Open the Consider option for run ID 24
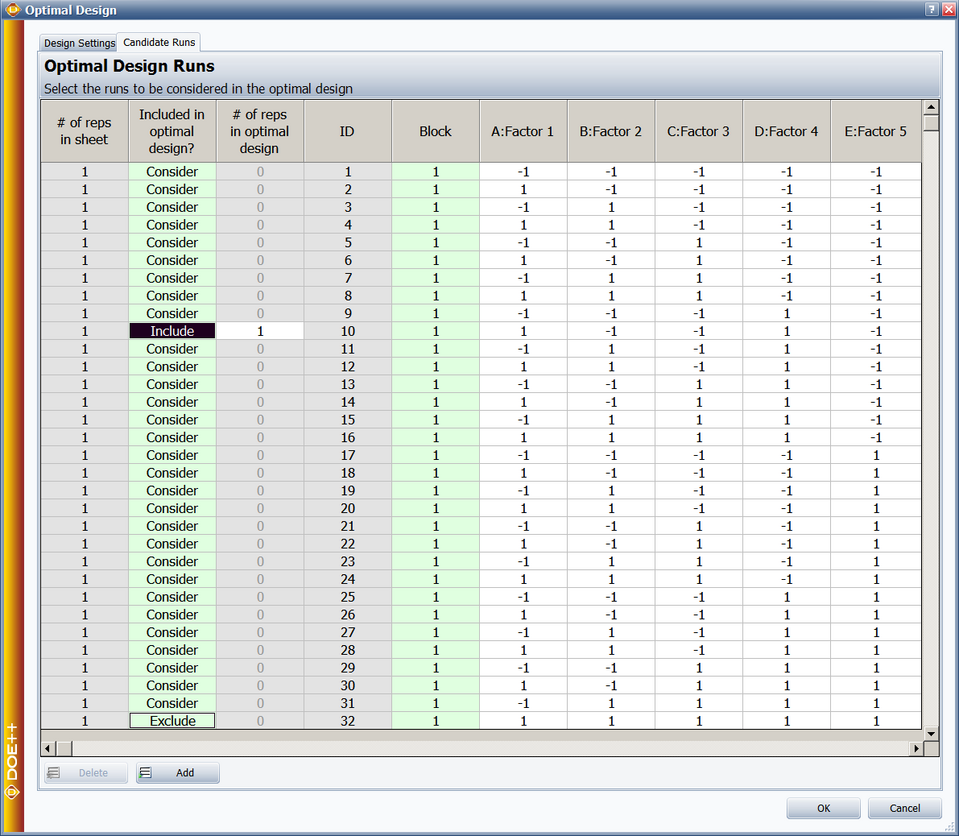959x836 pixels. click(172, 579)
